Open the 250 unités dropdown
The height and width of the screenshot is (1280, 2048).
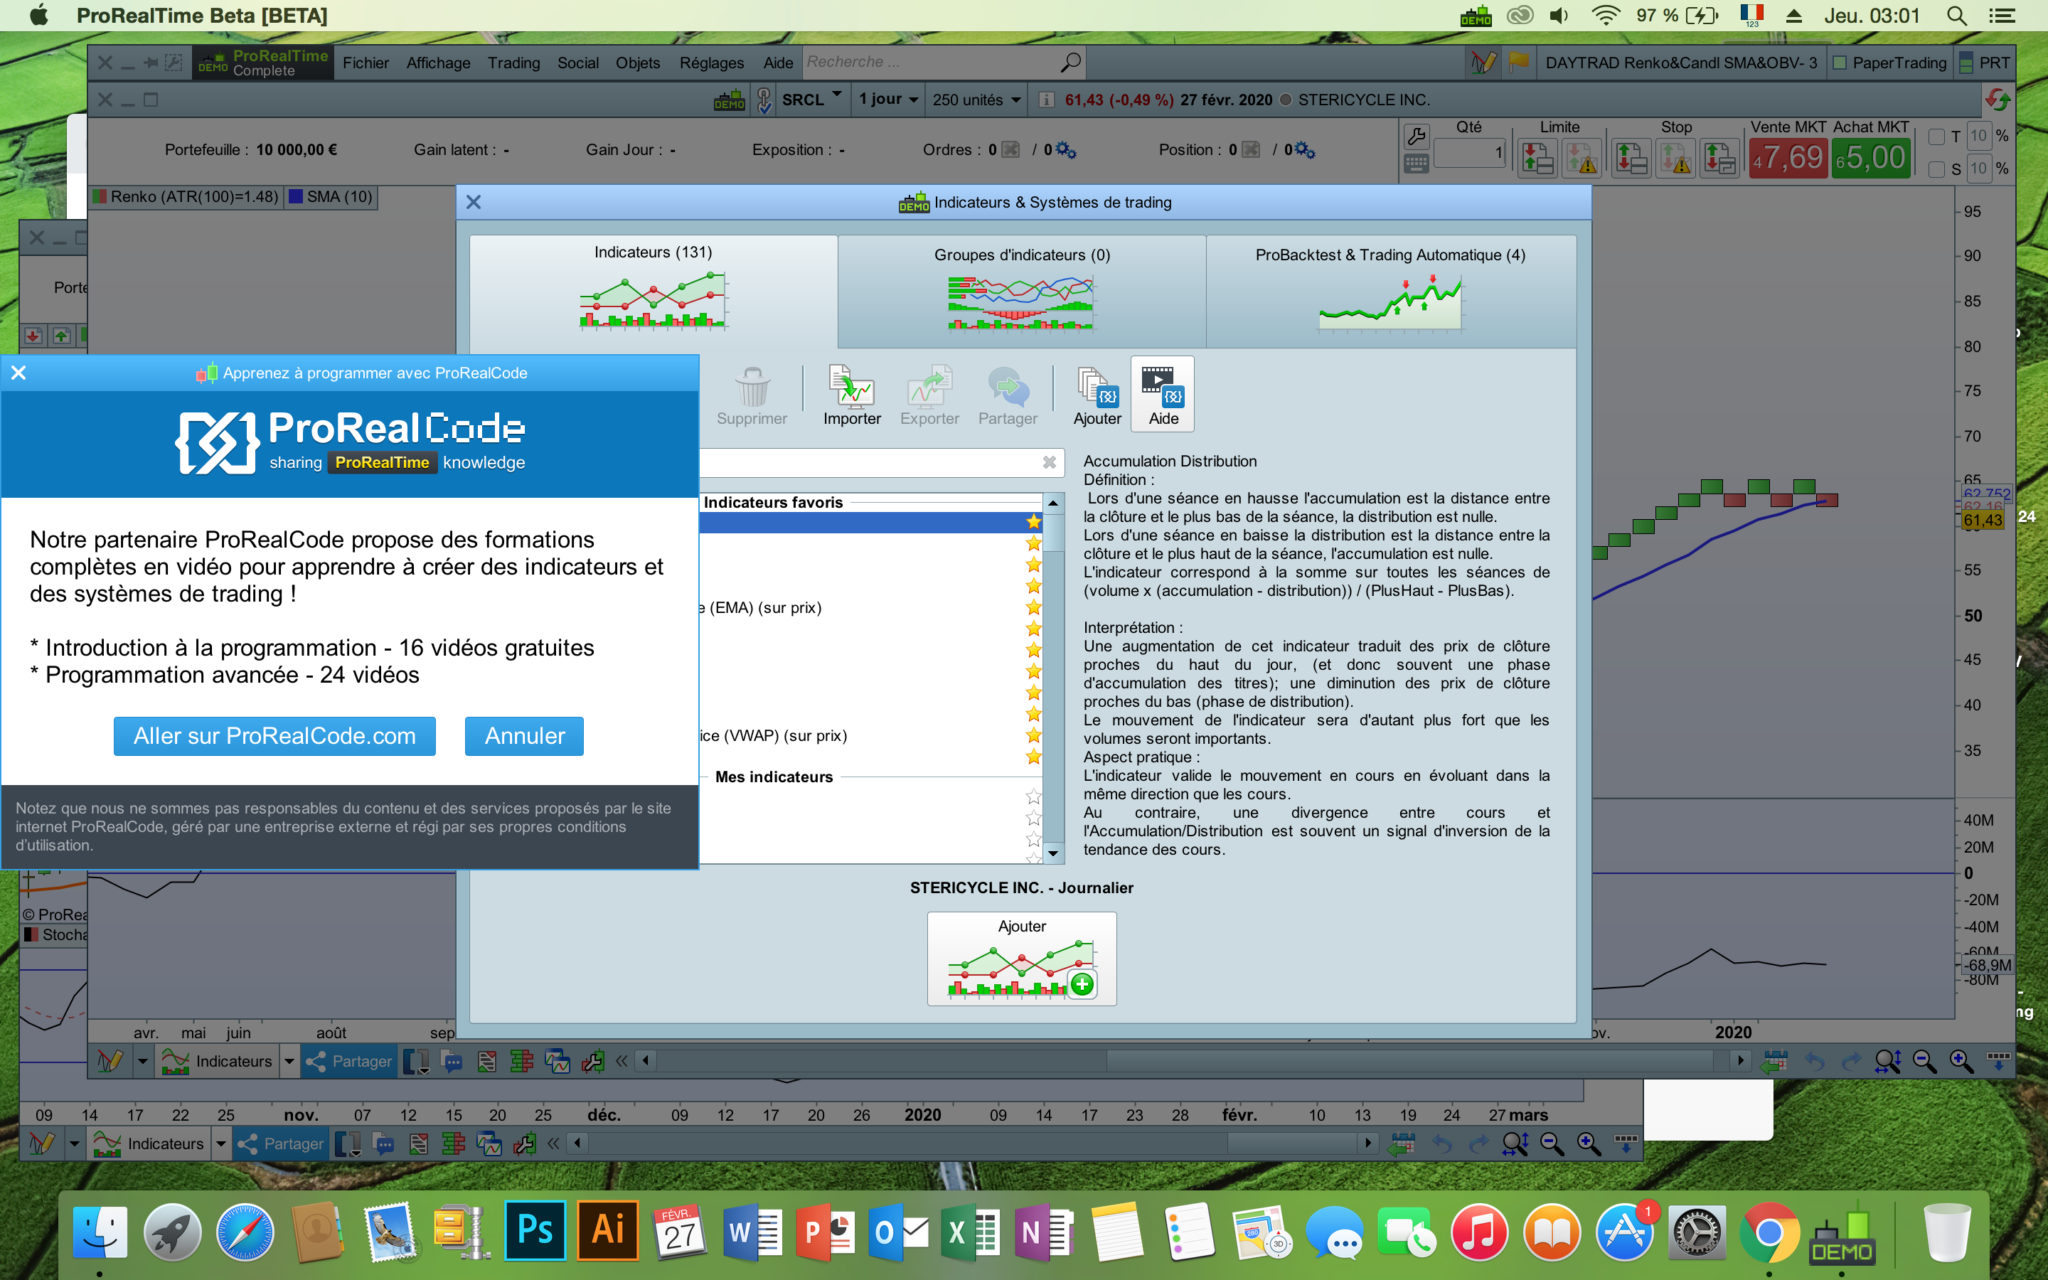click(x=976, y=99)
